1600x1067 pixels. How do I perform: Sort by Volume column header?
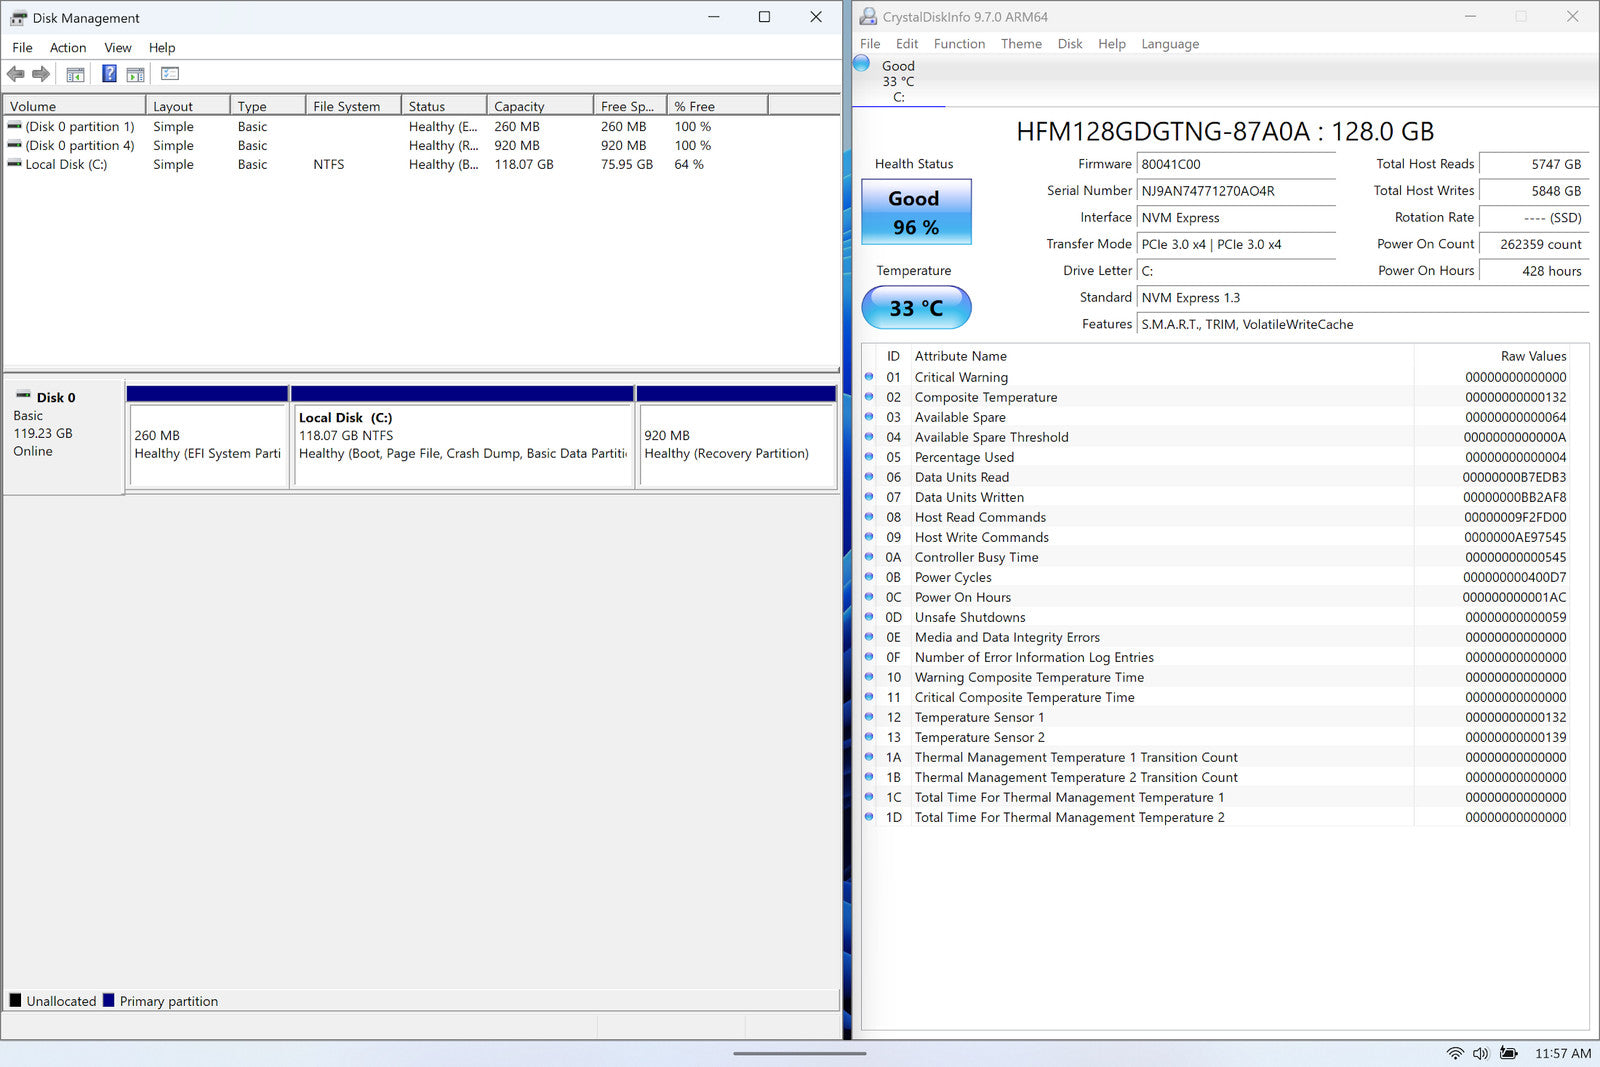(x=75, y=106)
